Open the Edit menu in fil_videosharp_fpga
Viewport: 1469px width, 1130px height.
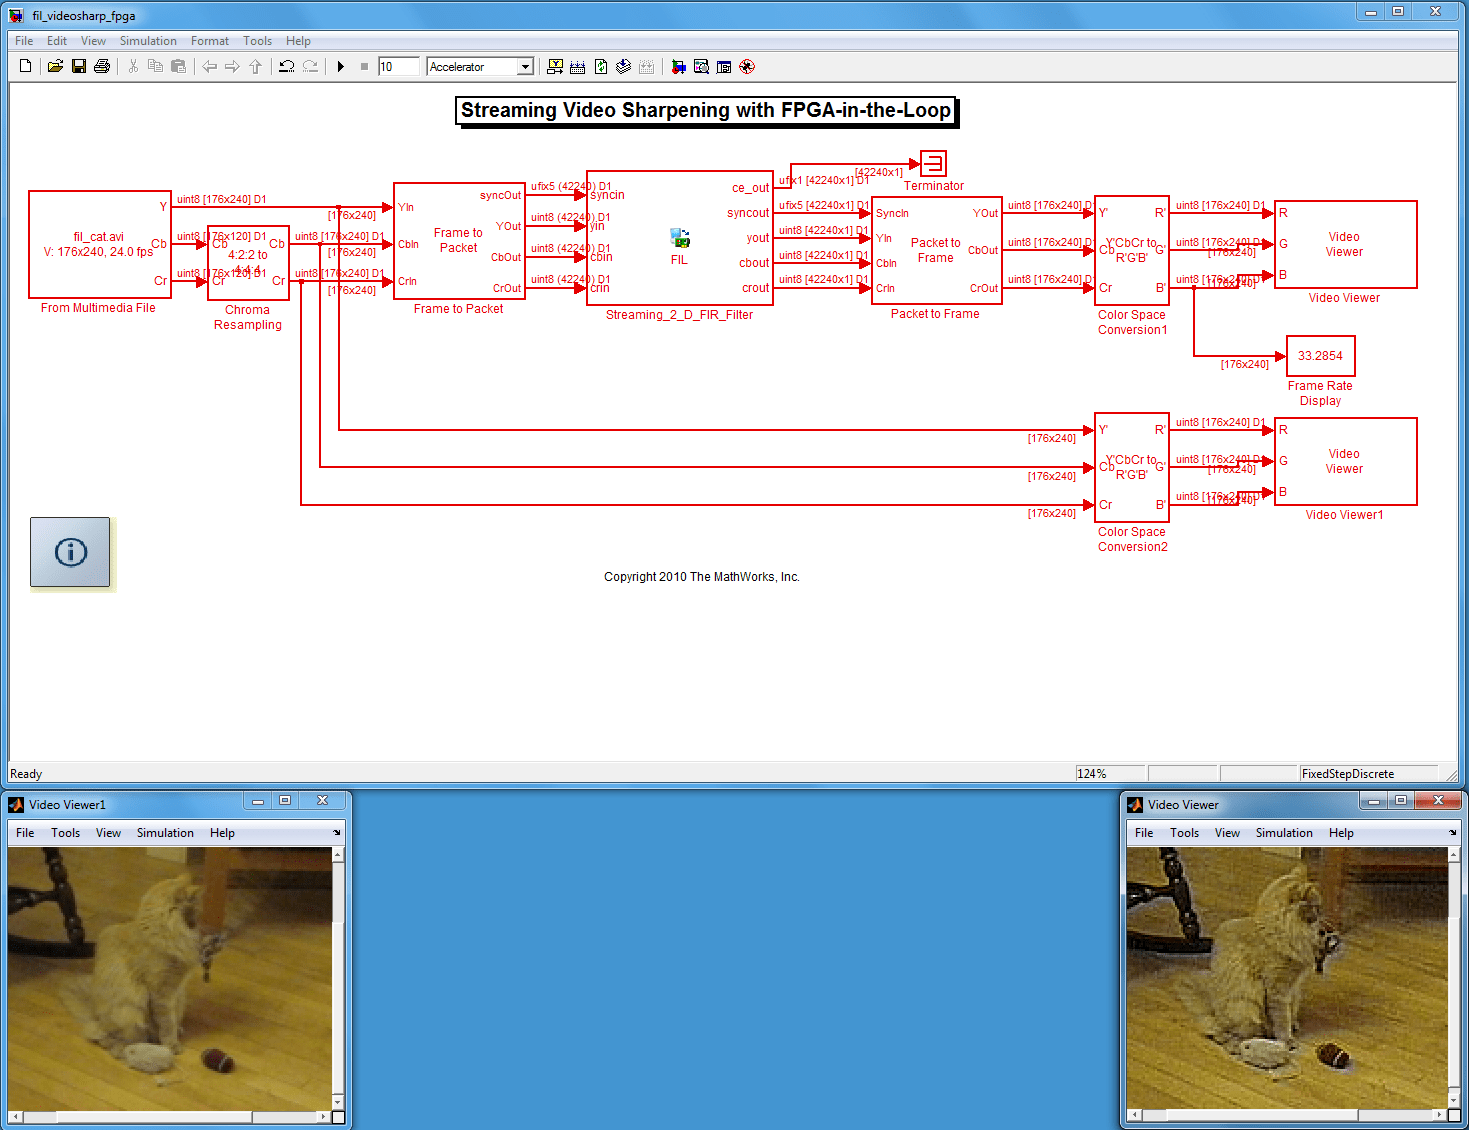pyautogui.click(x=57, y=41)
